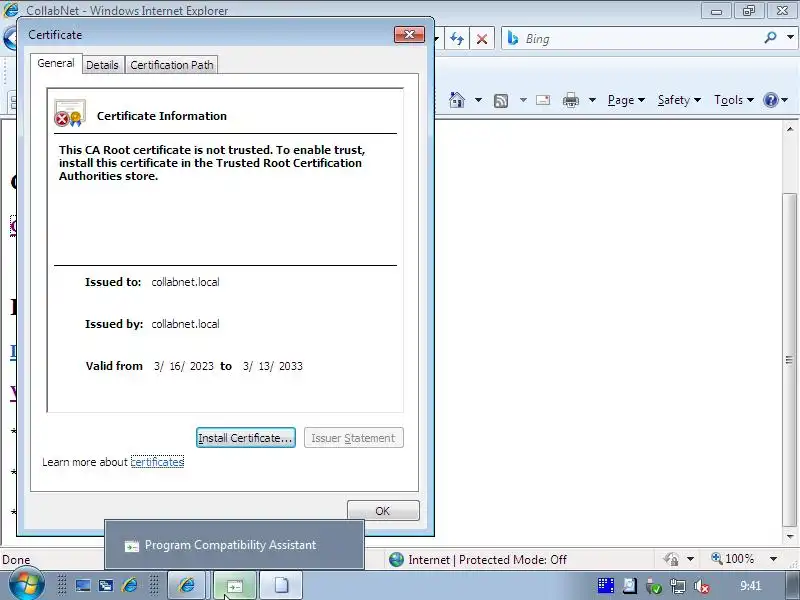The image size is (800, 600).
Task: Expand the Bing search provider dropdown
Action: [790, 37]
